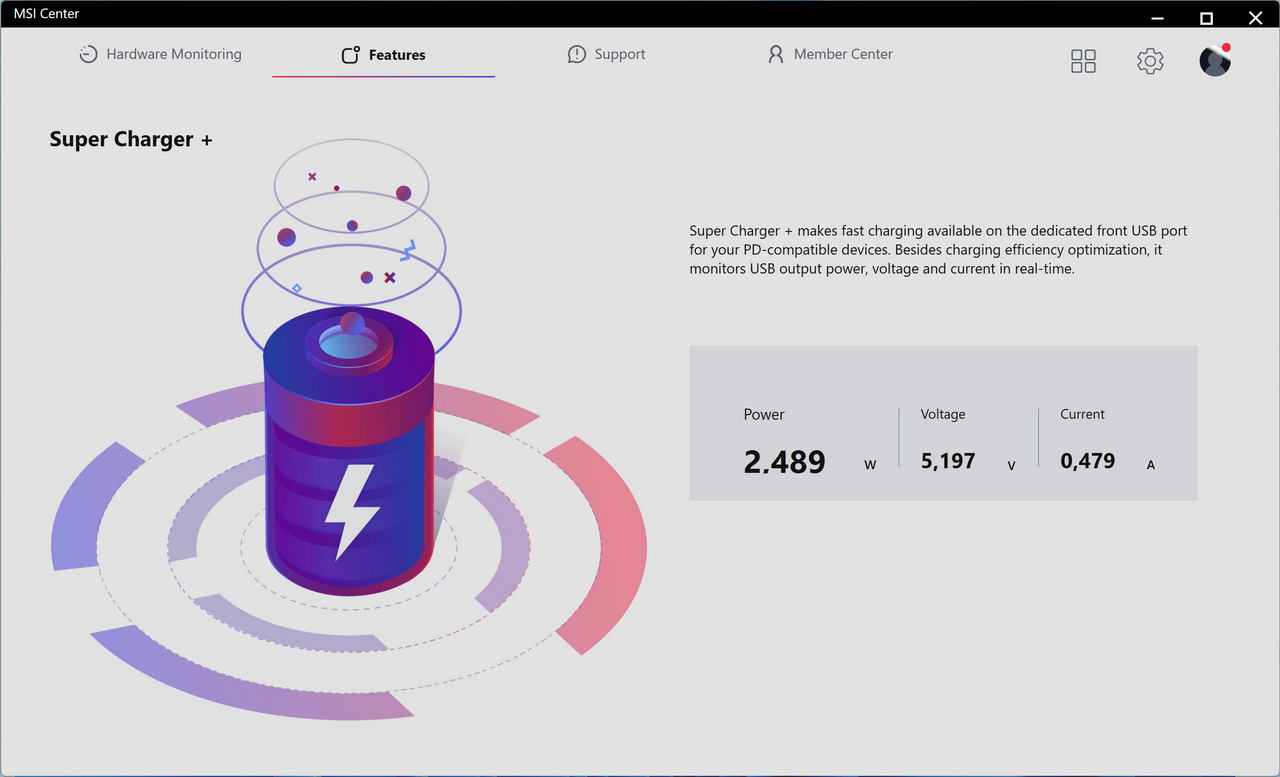Open the Support tab
This screenshot has width=1280, height=777.
619,55
